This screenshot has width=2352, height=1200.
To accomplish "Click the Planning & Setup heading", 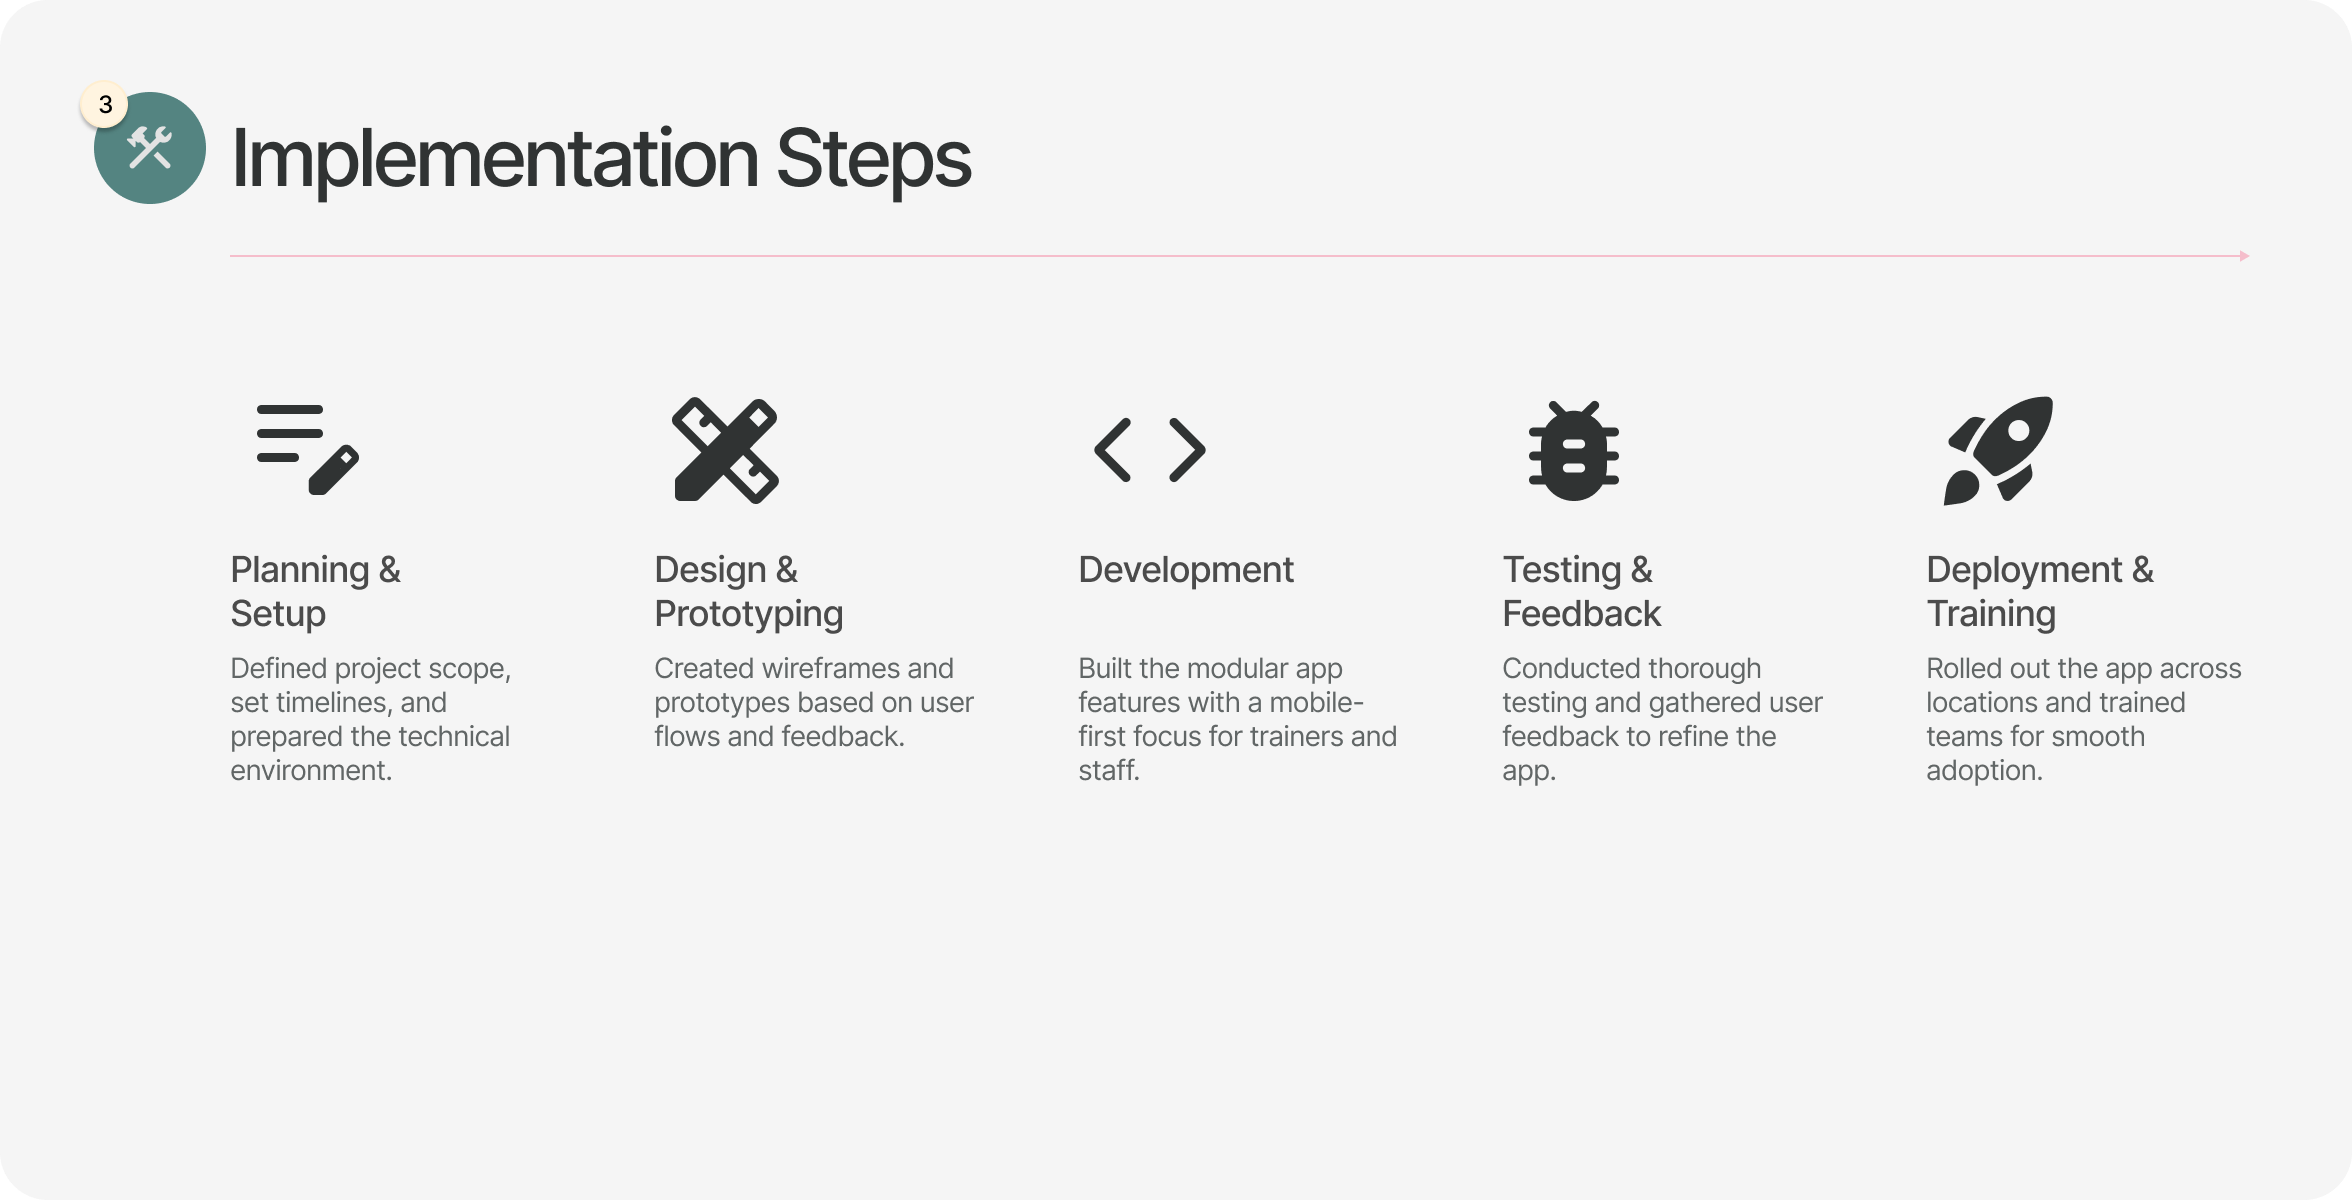I will click(316, 591).
